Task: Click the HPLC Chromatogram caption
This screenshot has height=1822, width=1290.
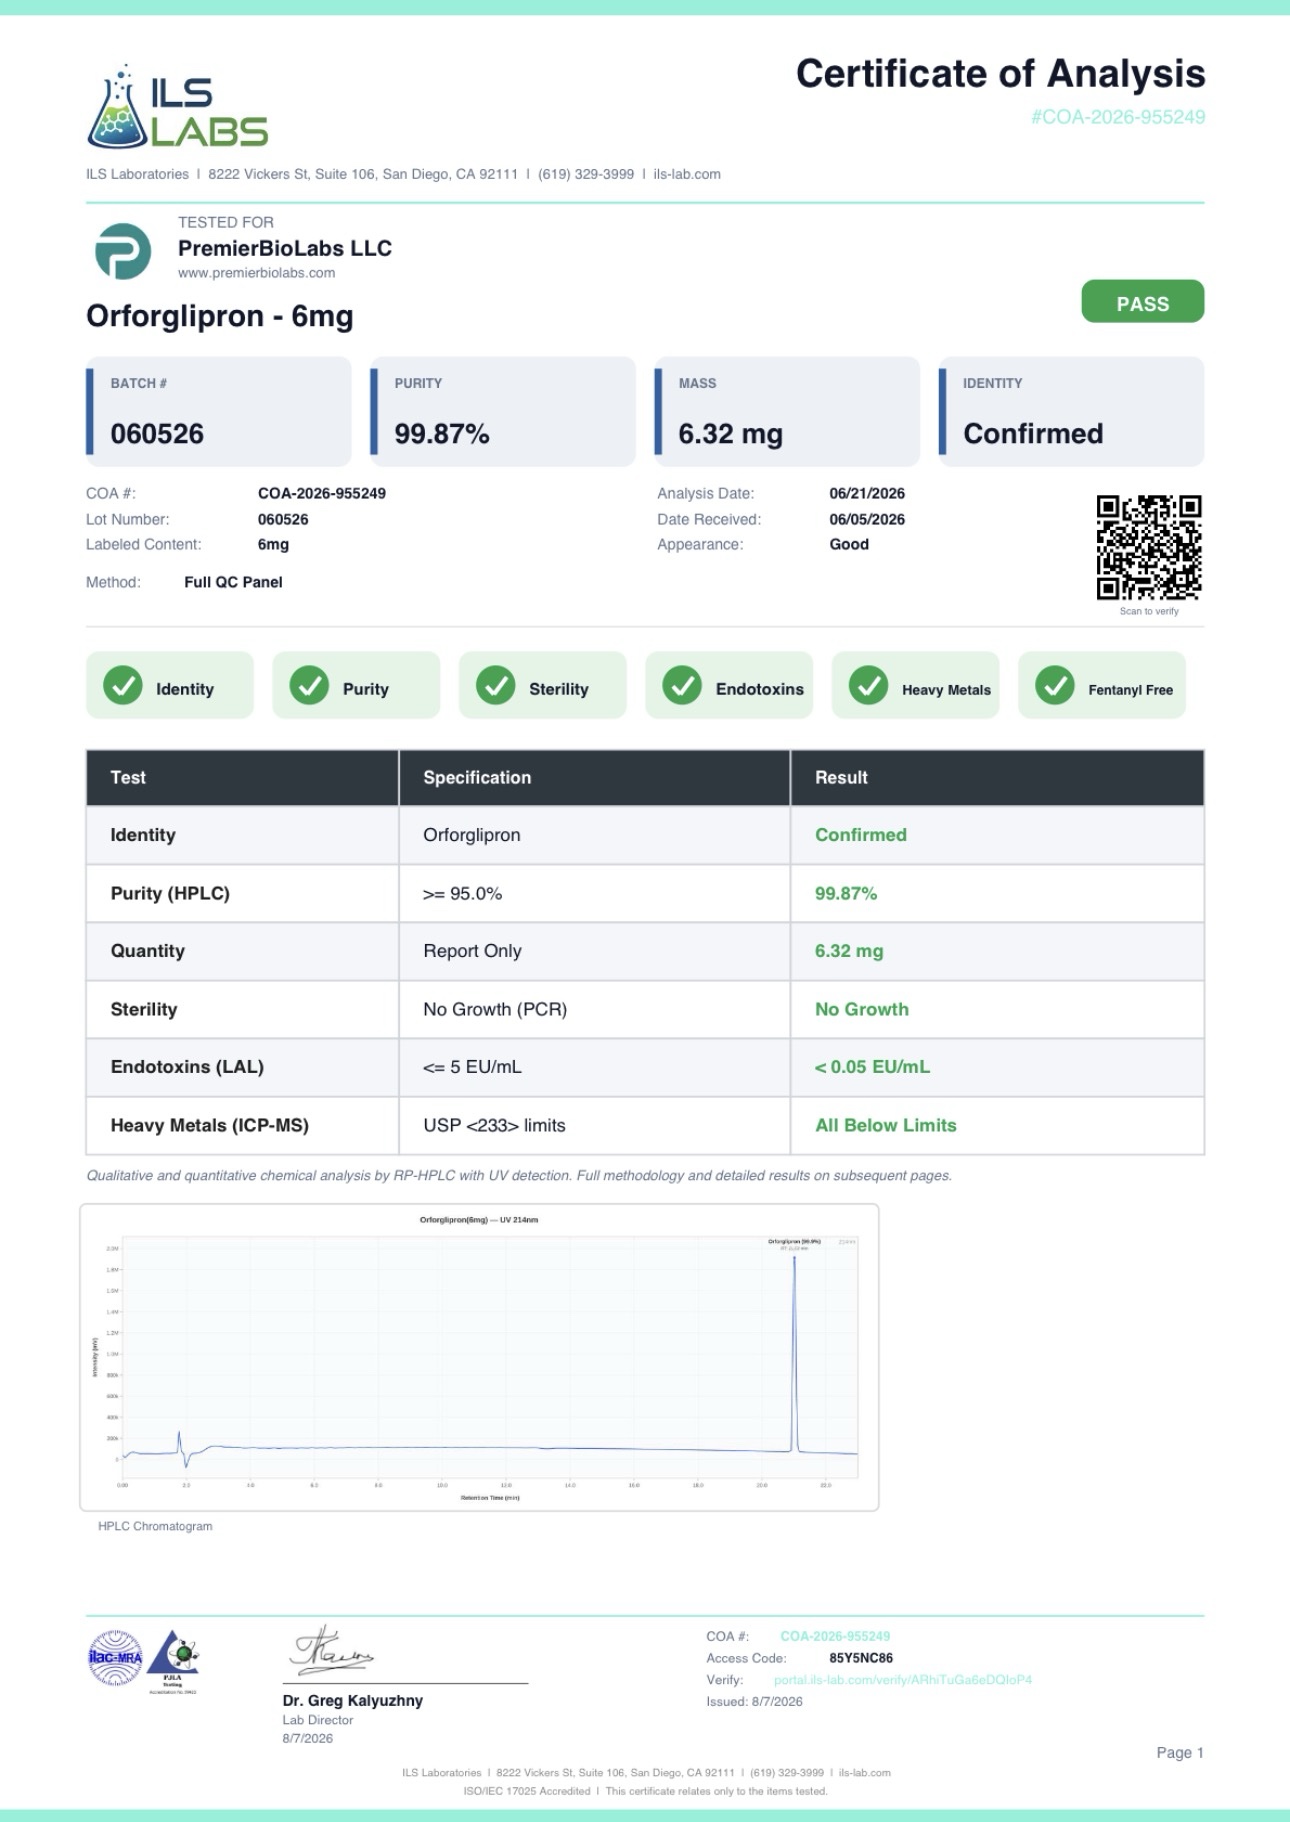Action: click(155, 1526)
